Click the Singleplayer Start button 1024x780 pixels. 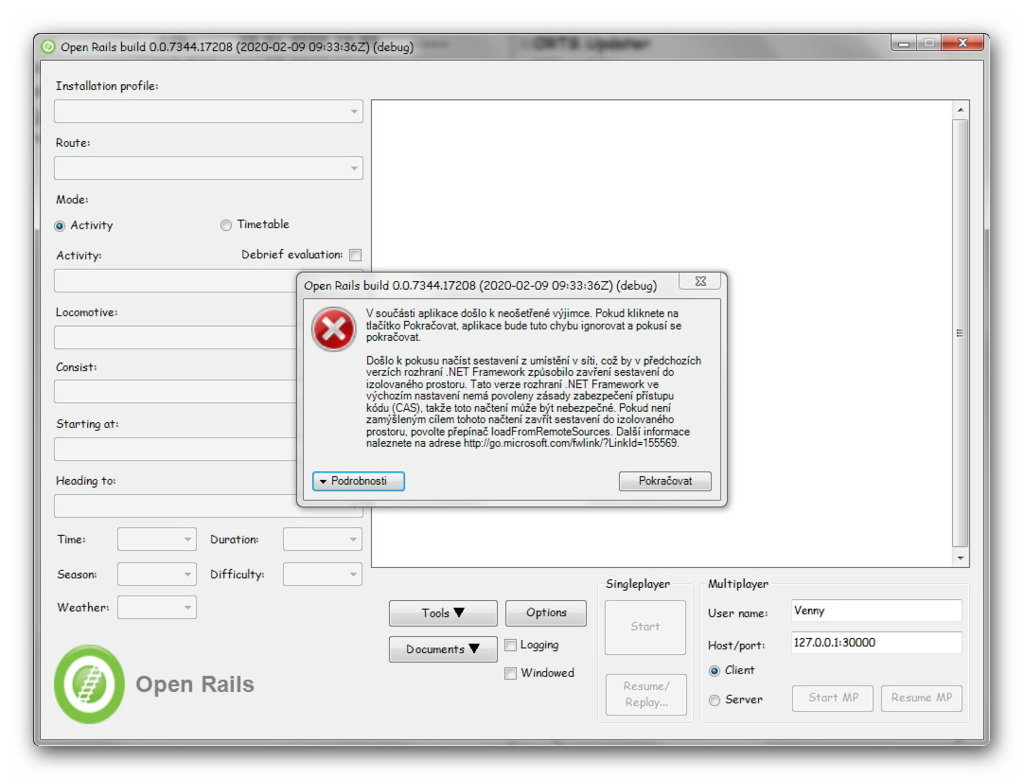click(645, 627)
